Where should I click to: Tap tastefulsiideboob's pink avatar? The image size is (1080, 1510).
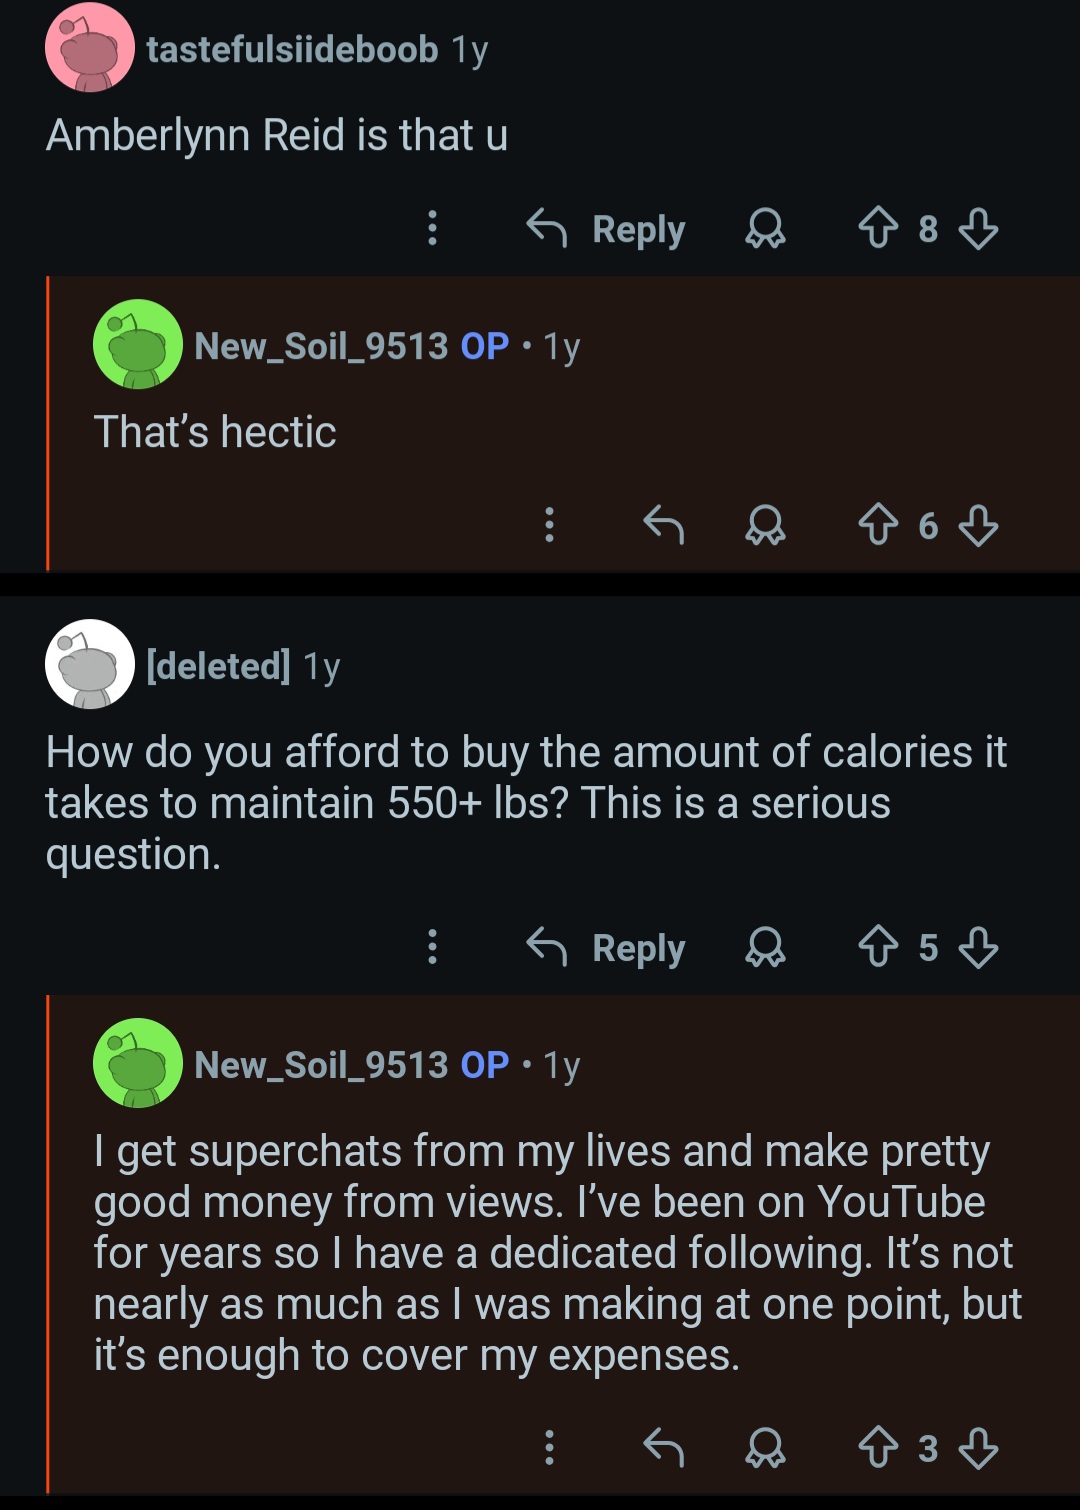[90, 48]
